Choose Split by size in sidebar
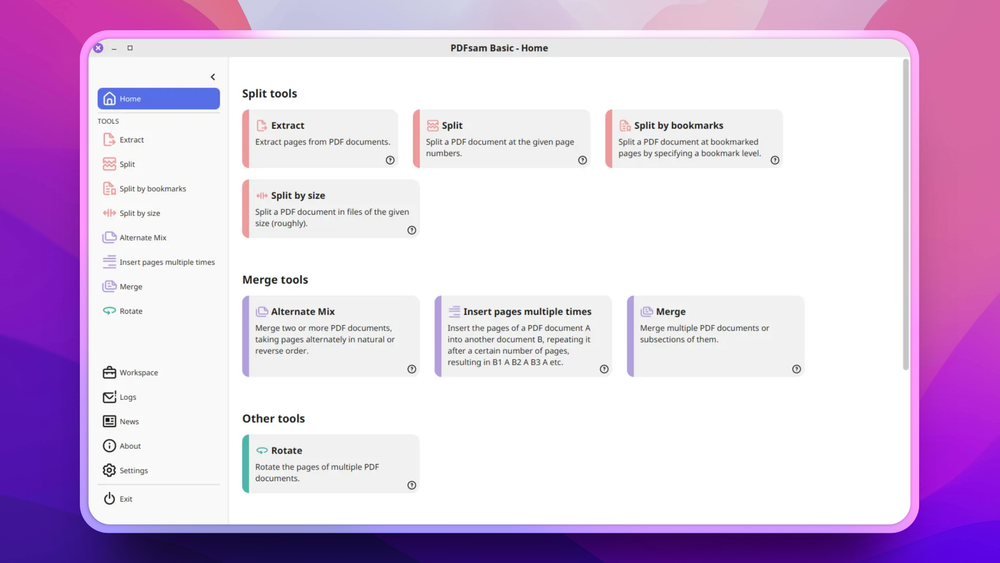 pos(158,213)
